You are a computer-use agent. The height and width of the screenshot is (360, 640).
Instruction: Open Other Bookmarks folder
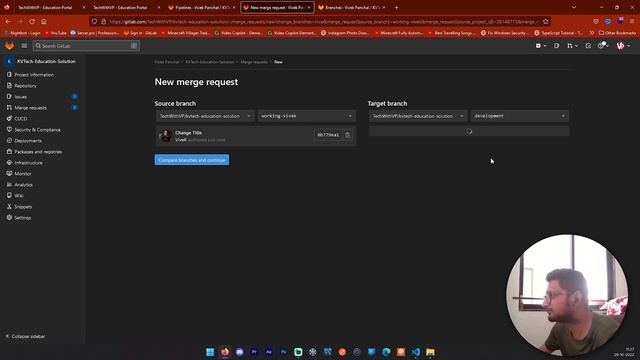coord(618,33)
